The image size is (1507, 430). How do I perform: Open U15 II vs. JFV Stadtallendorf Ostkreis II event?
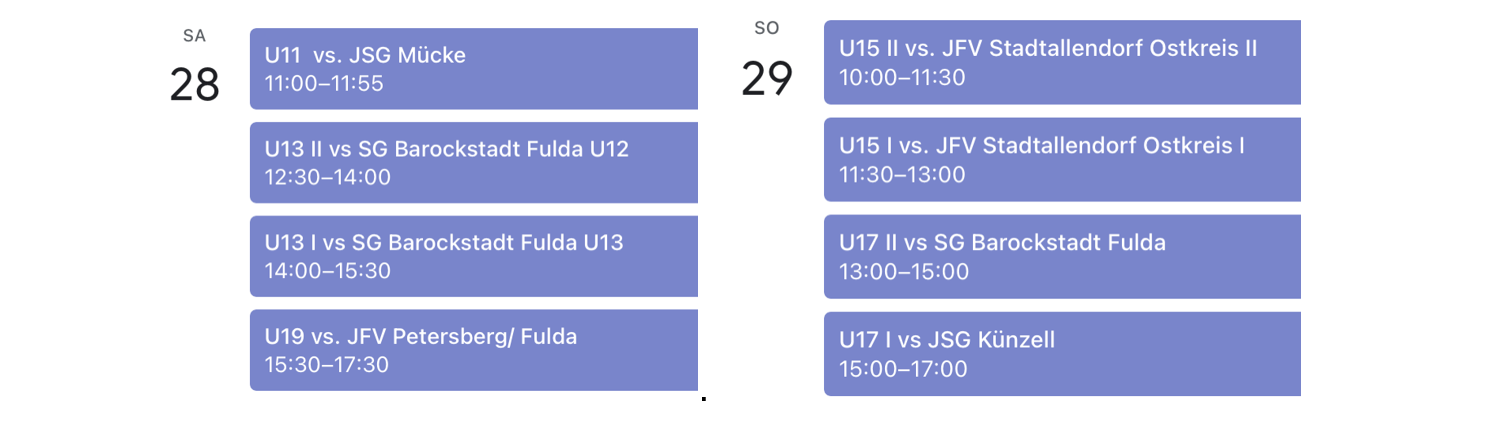1062,62
